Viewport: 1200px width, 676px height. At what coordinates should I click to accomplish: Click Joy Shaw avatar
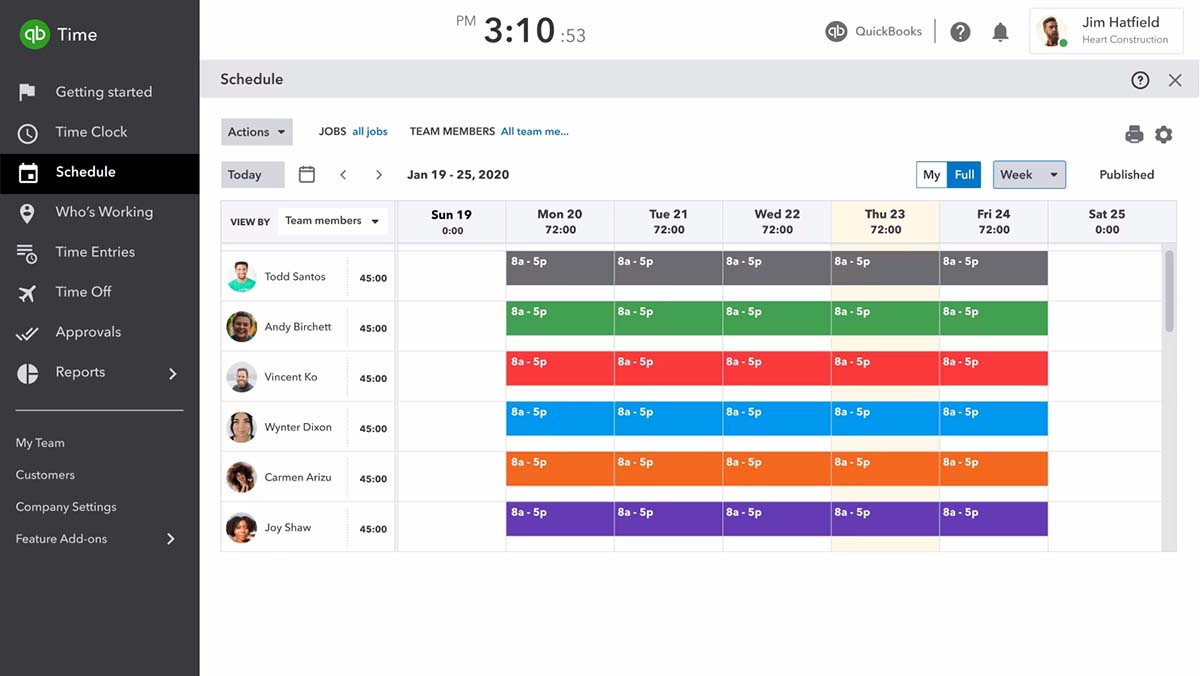tap(242, 527)
